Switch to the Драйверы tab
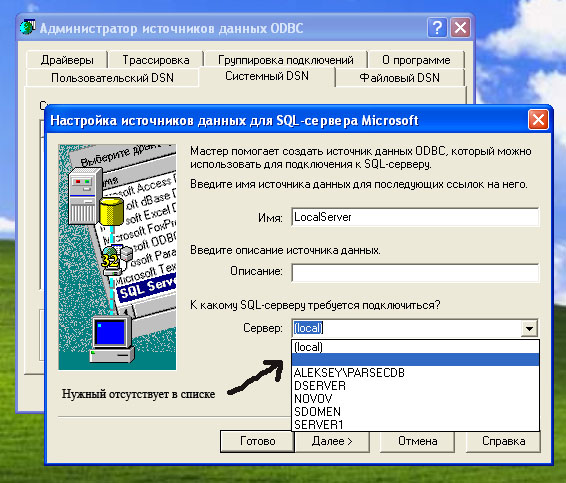 (67, 60)
